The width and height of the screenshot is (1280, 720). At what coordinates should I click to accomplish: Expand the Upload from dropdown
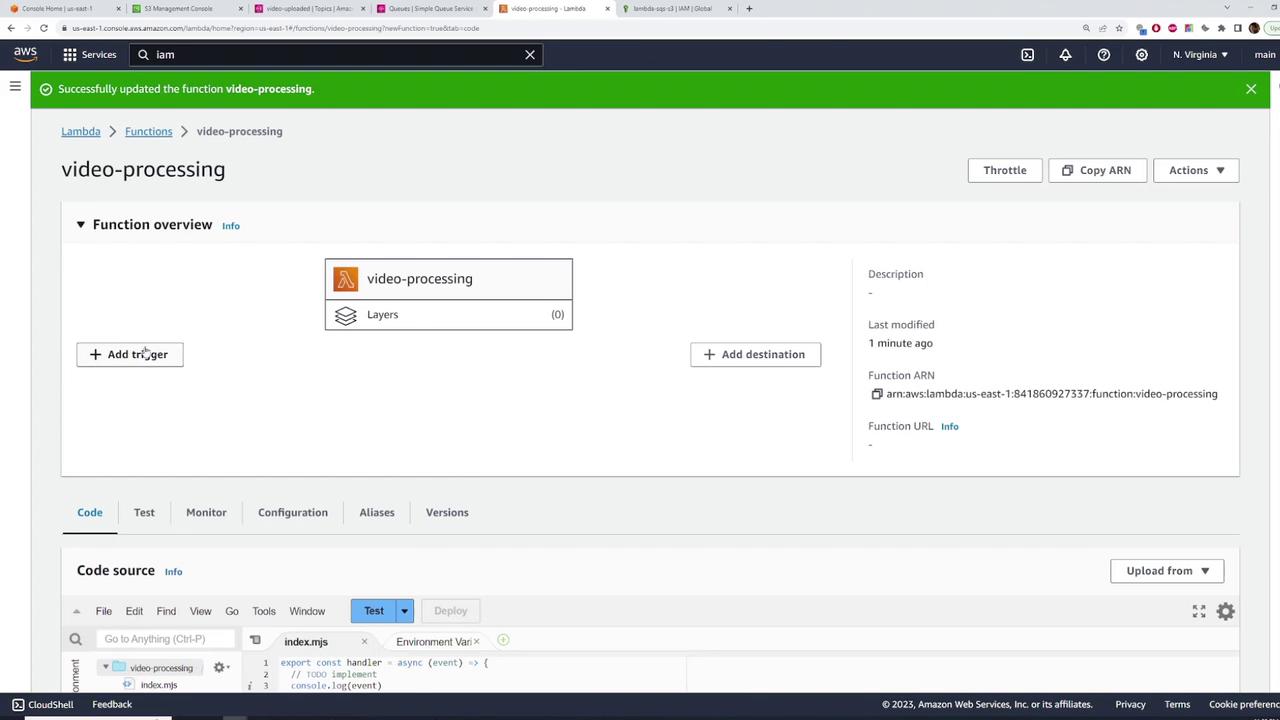[x=1167, y=571]
